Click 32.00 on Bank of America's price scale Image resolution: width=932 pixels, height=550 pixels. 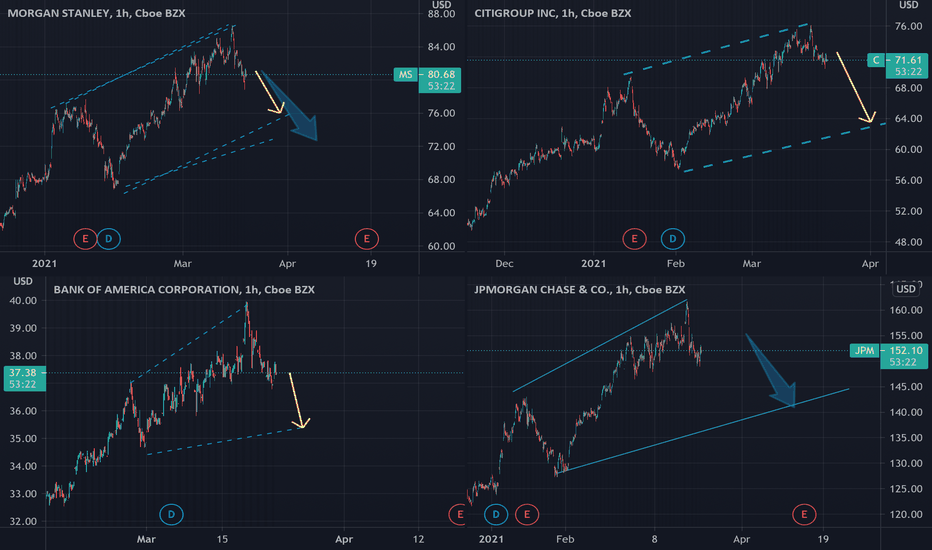click(x=23, y=521)
